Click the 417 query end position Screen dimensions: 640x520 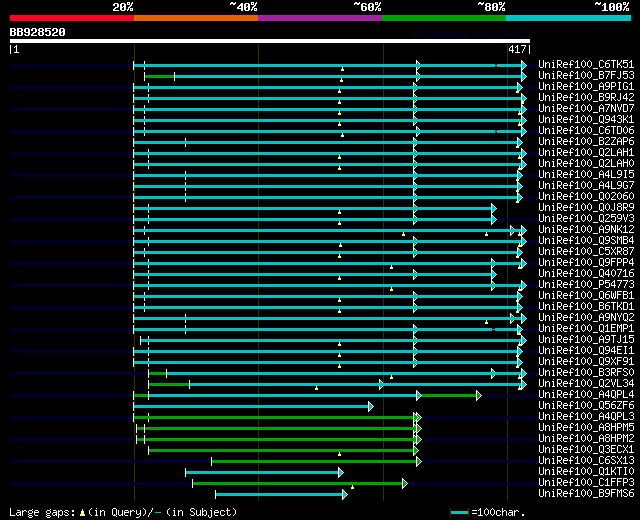point(517,49)
